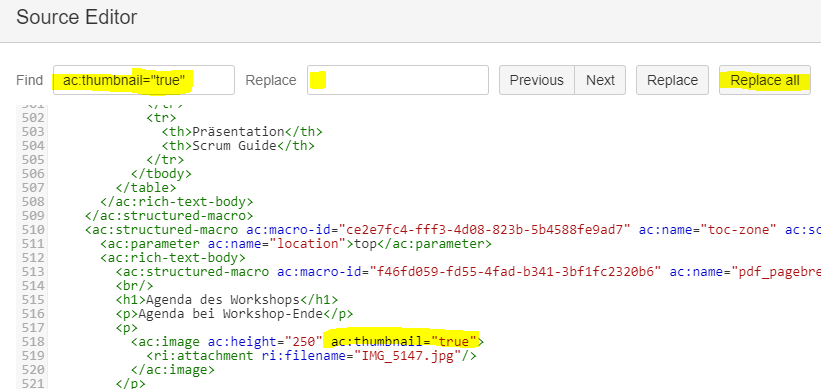Screen dimensions: 821x389
Task: Click the Agenda bei Workshop-Ende paragraph line
Action: [235, 314]
